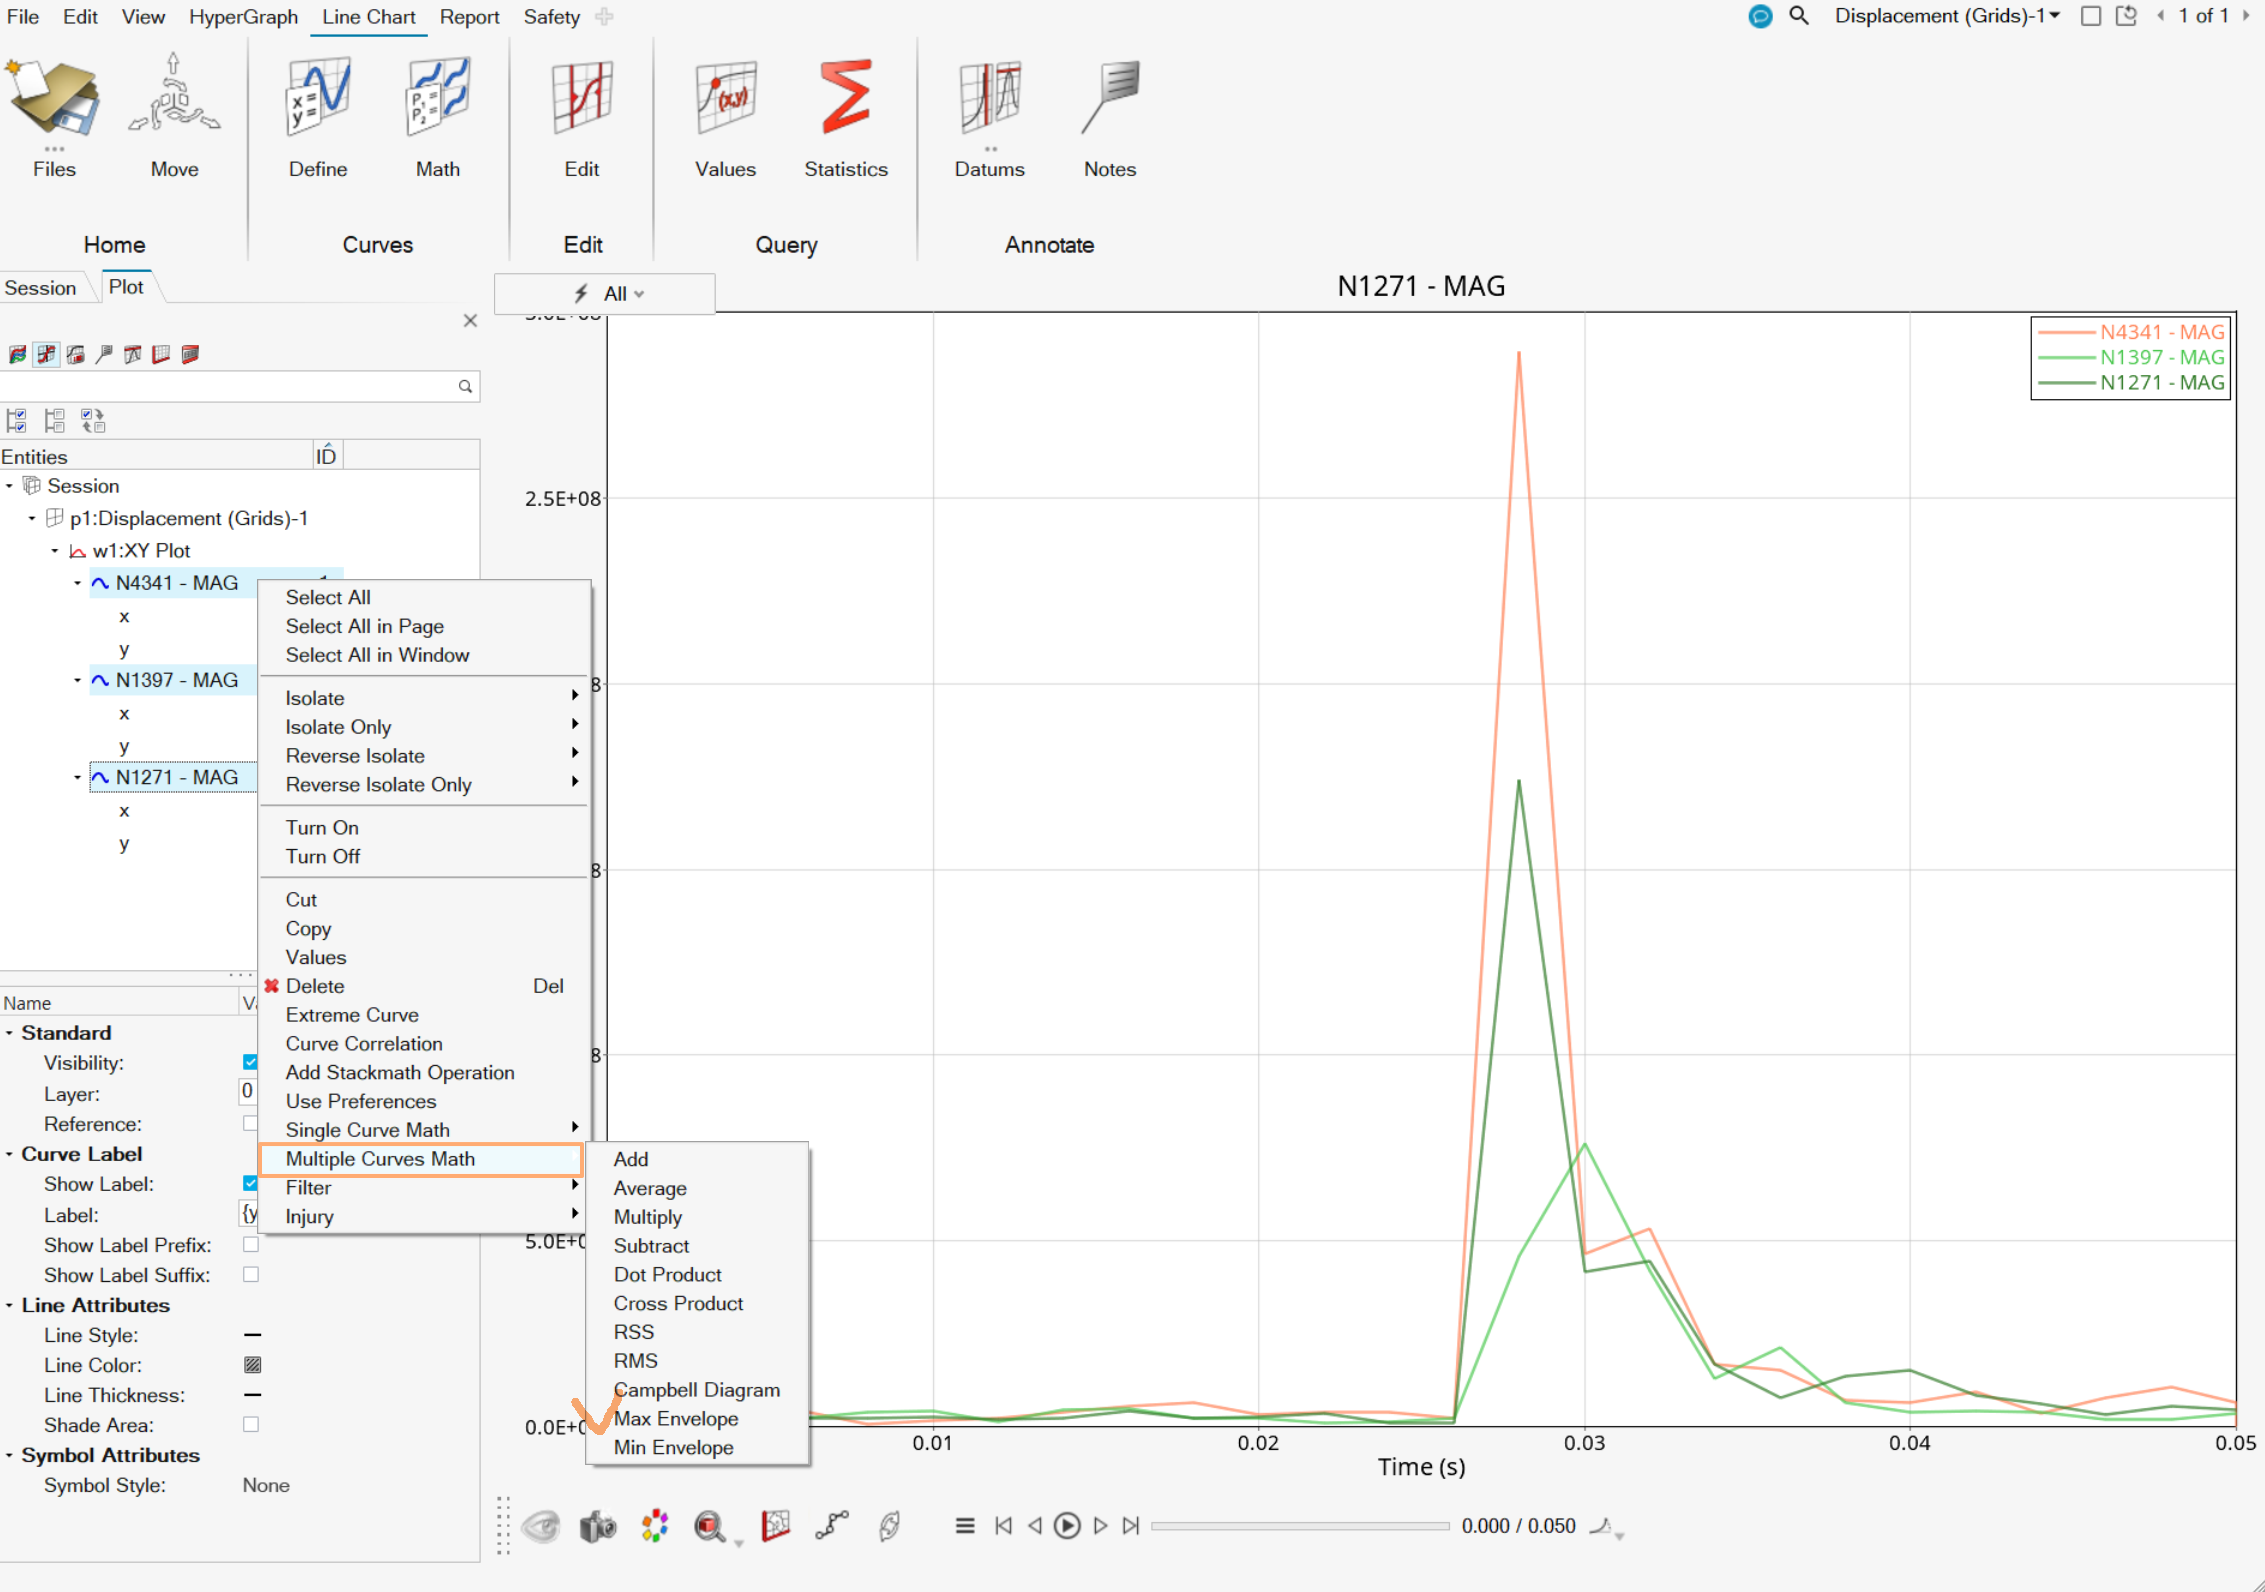Image resolution: width=2265 pixels, height=1592 pixels.
Task: Click the datum filter icon in browser toolbar
Action: pyautogui.click(x=132, y=355)
